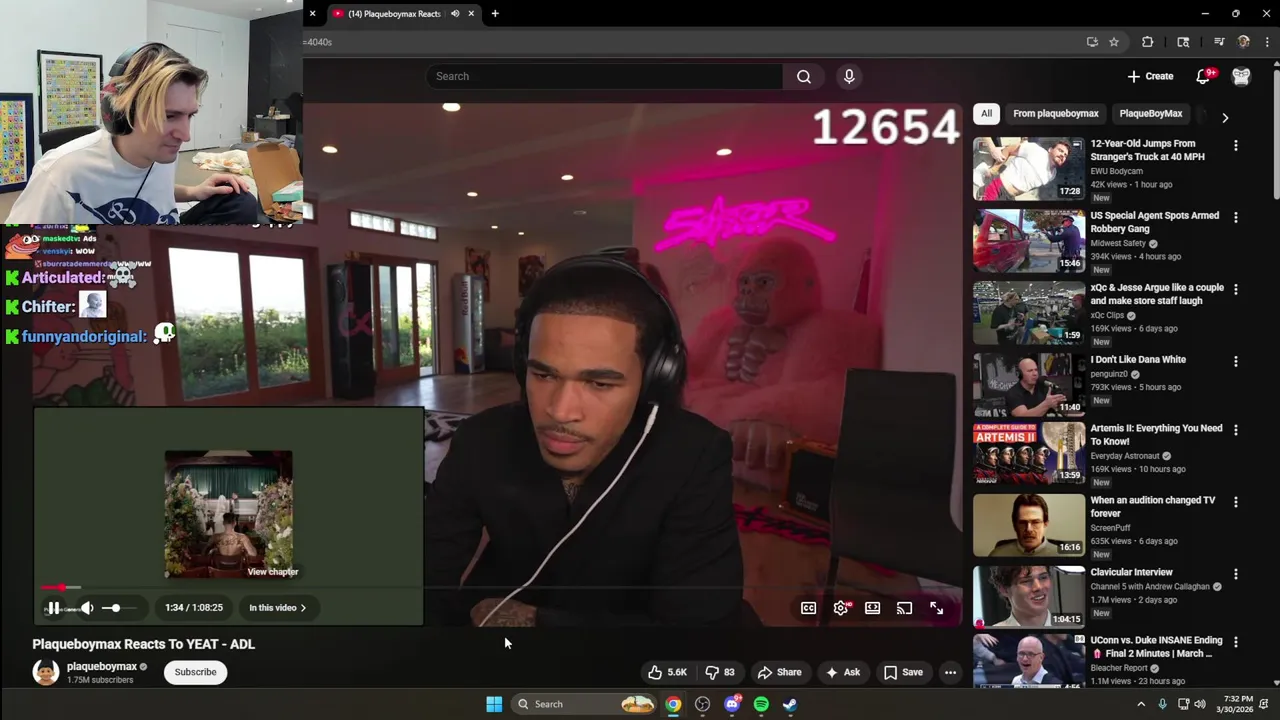Click 'US Special Agent Spots Armed Robbery' thumbnail

pos(1029,241)
